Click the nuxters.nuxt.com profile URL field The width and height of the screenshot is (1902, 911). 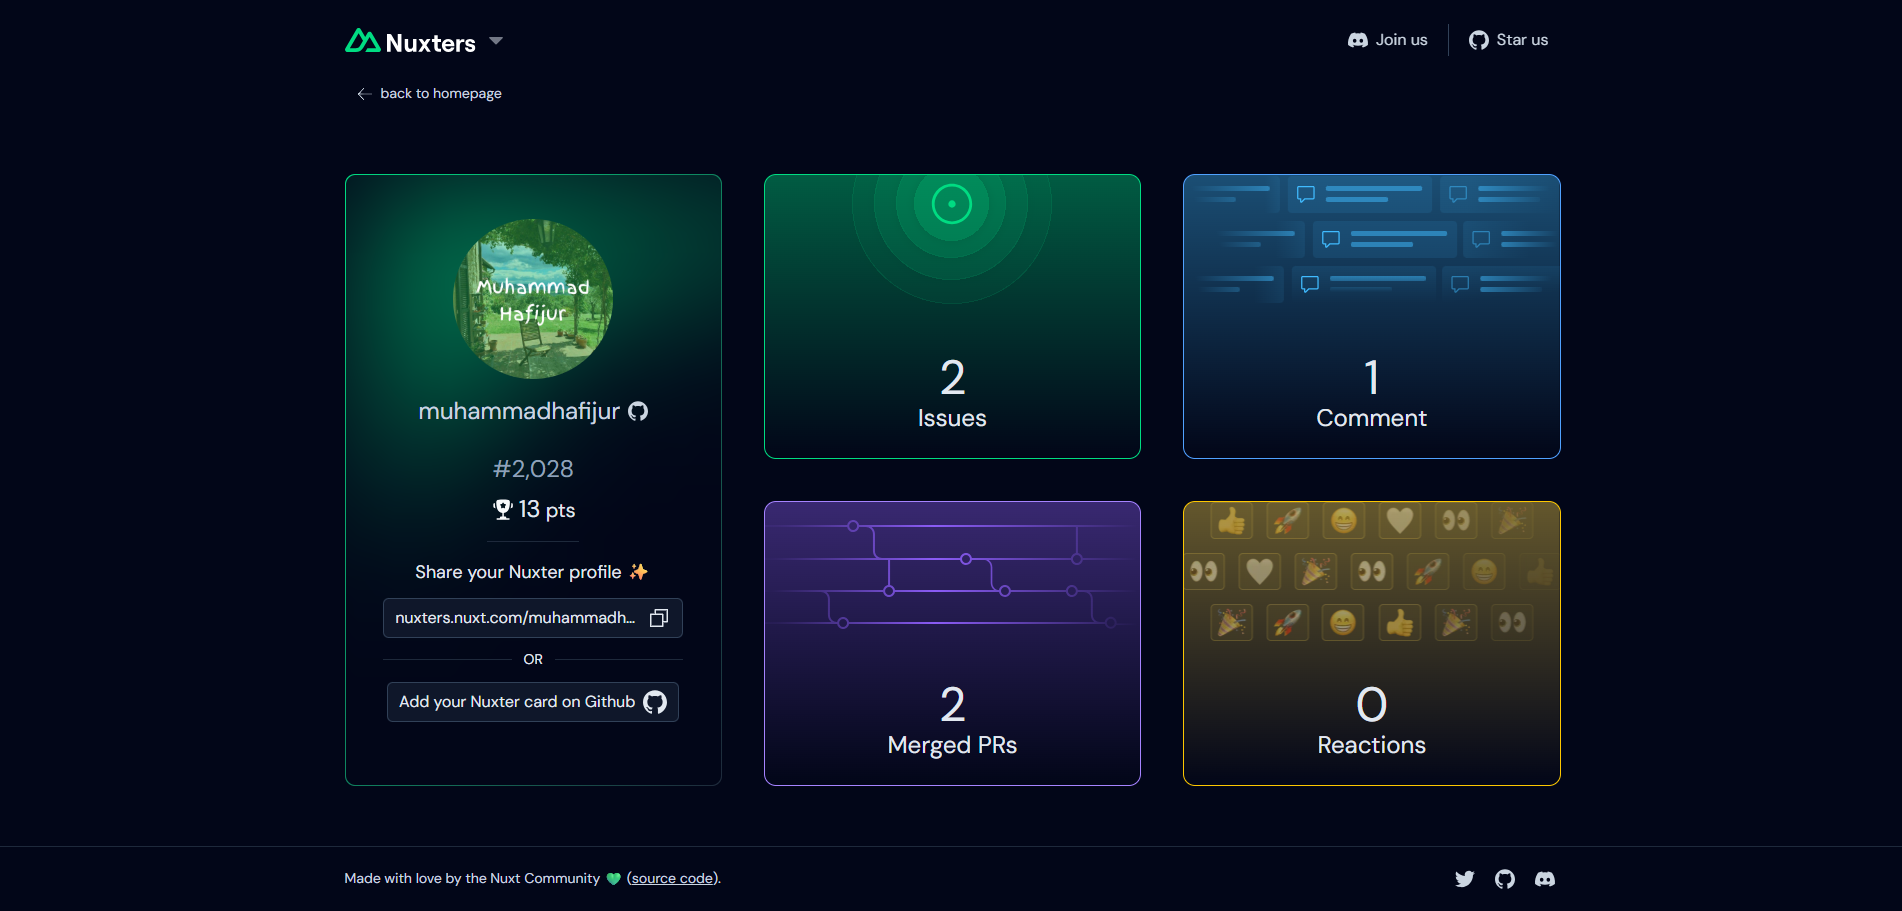(x=515, y=618)
